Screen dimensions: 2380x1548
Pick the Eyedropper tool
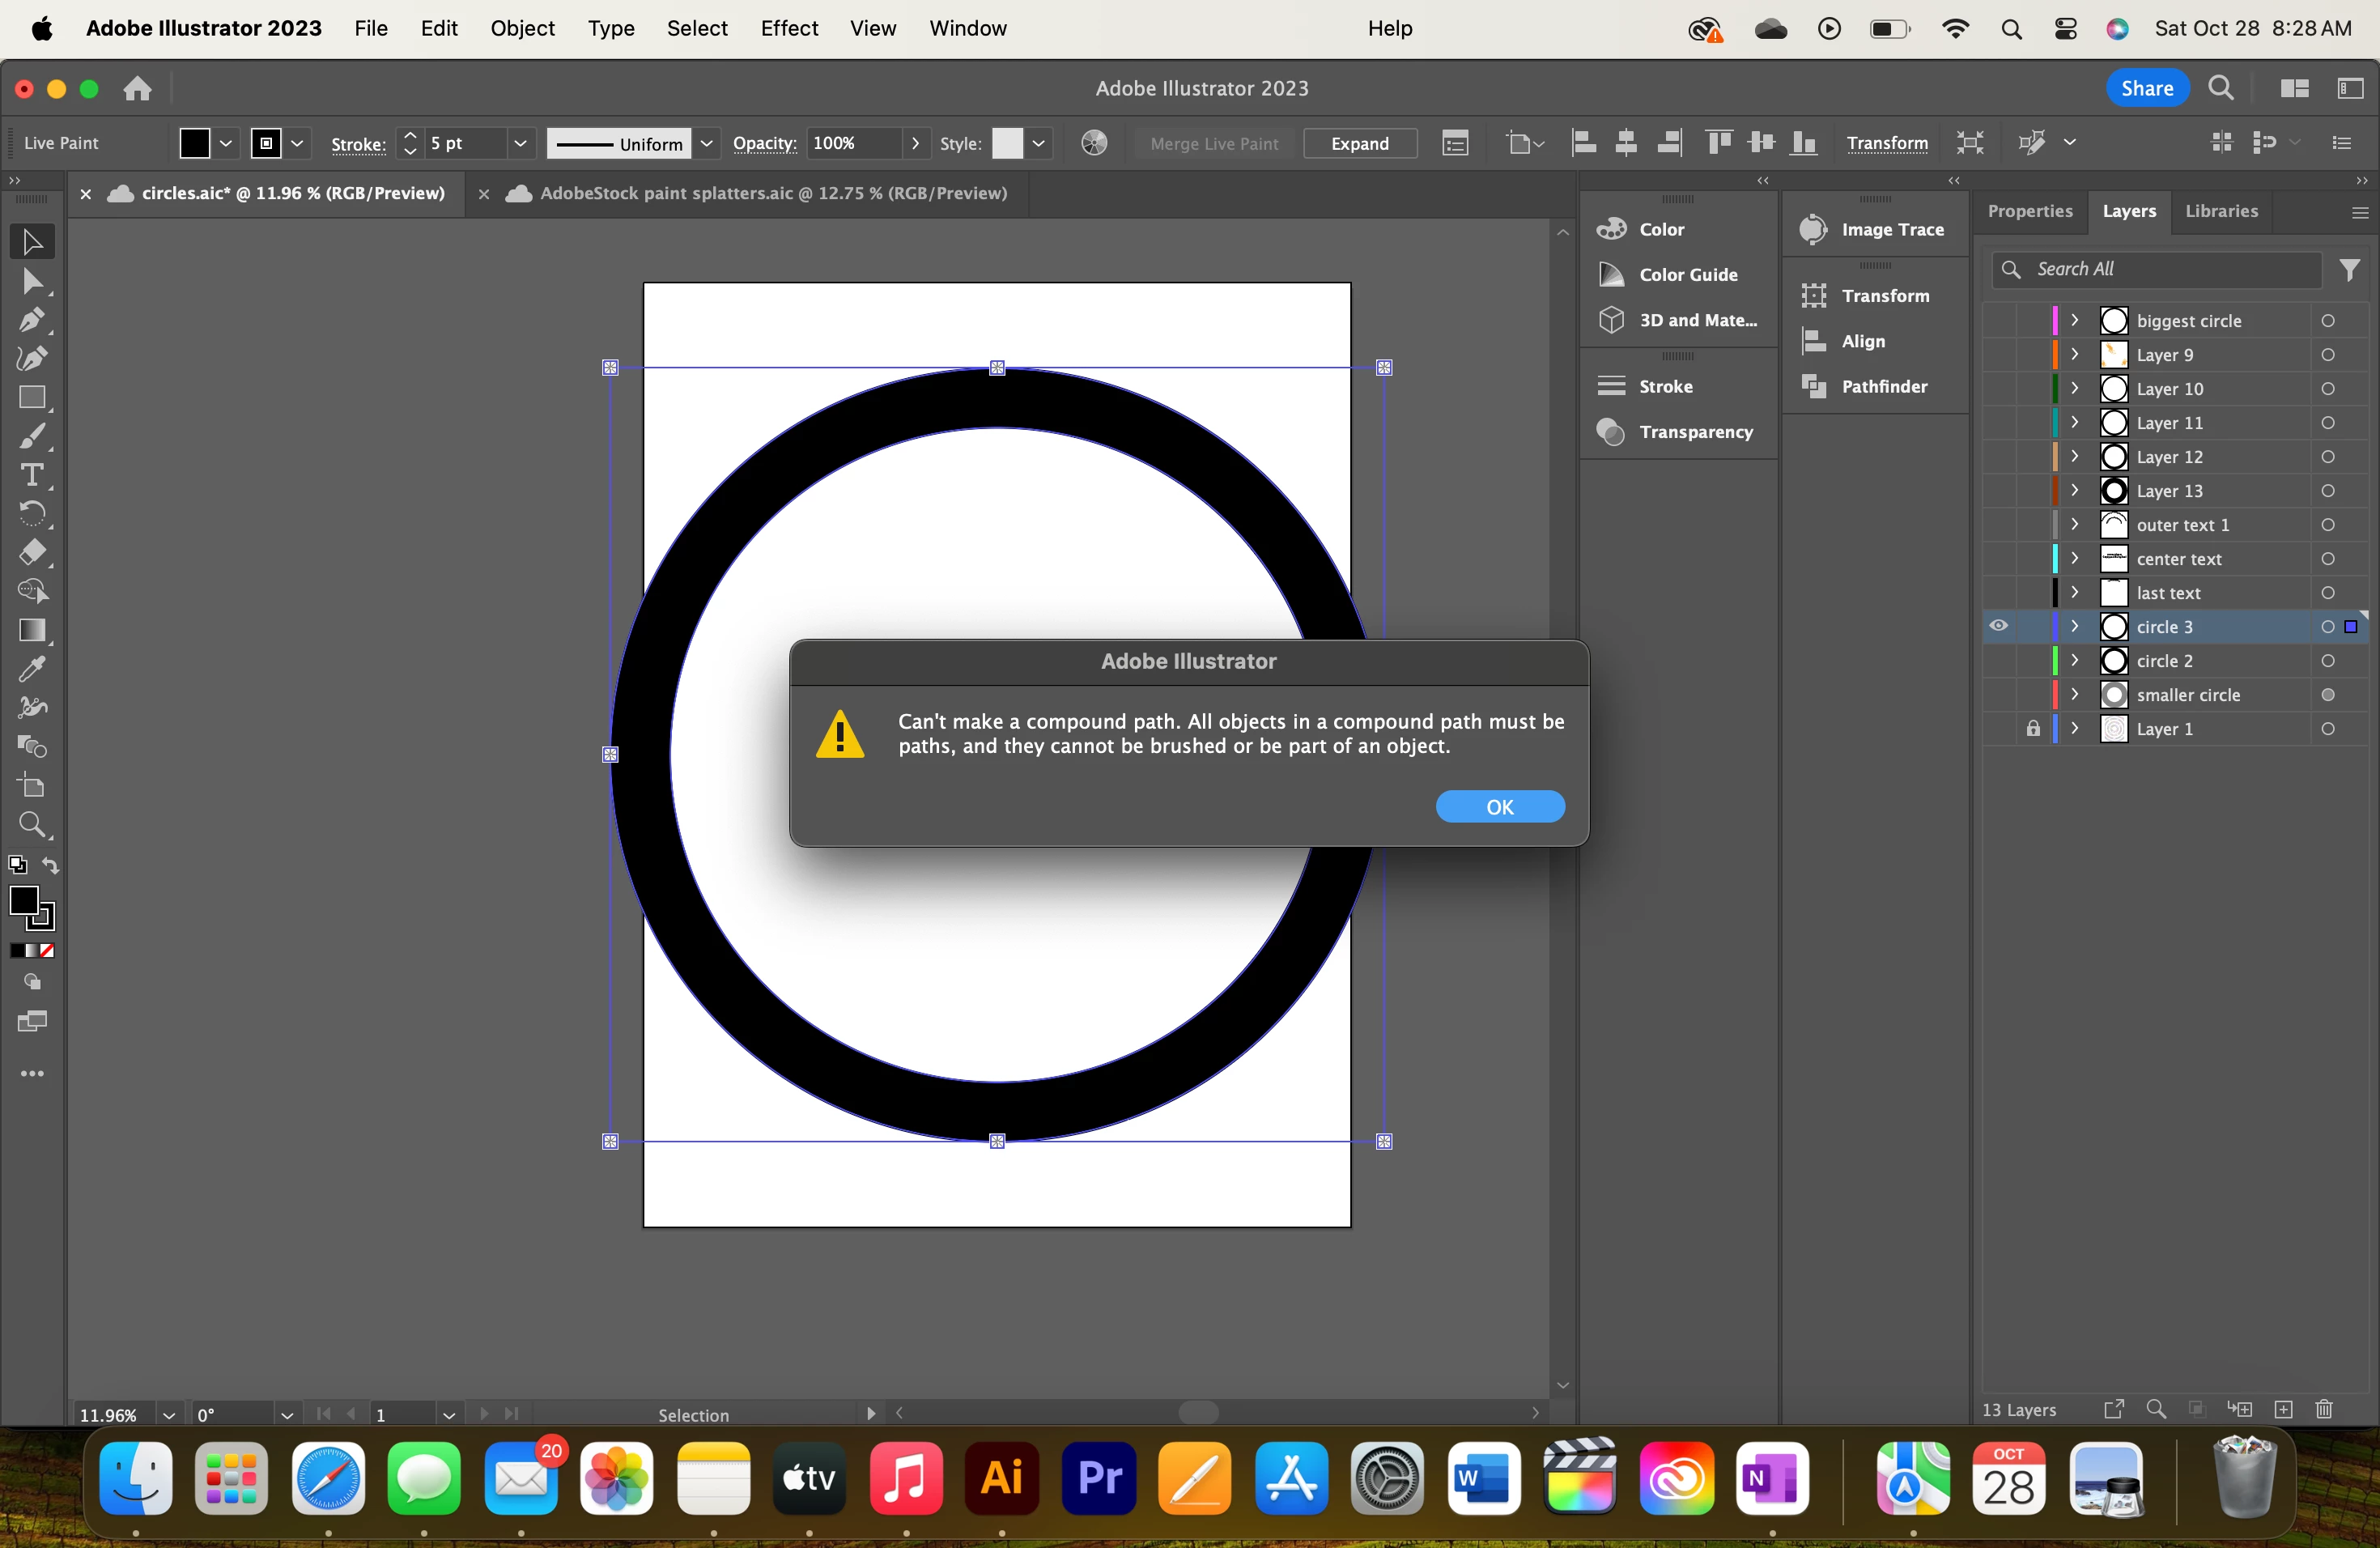tap(32, 669)
